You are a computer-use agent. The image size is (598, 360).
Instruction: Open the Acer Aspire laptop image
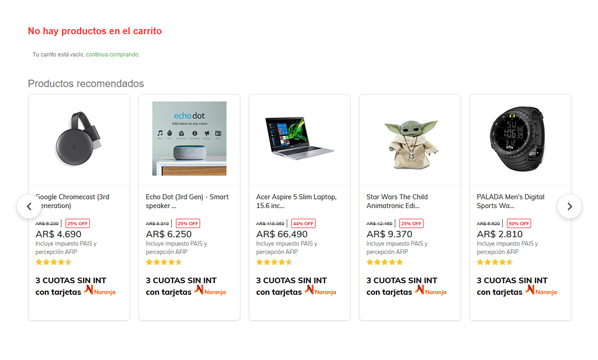tap(299, 138)
